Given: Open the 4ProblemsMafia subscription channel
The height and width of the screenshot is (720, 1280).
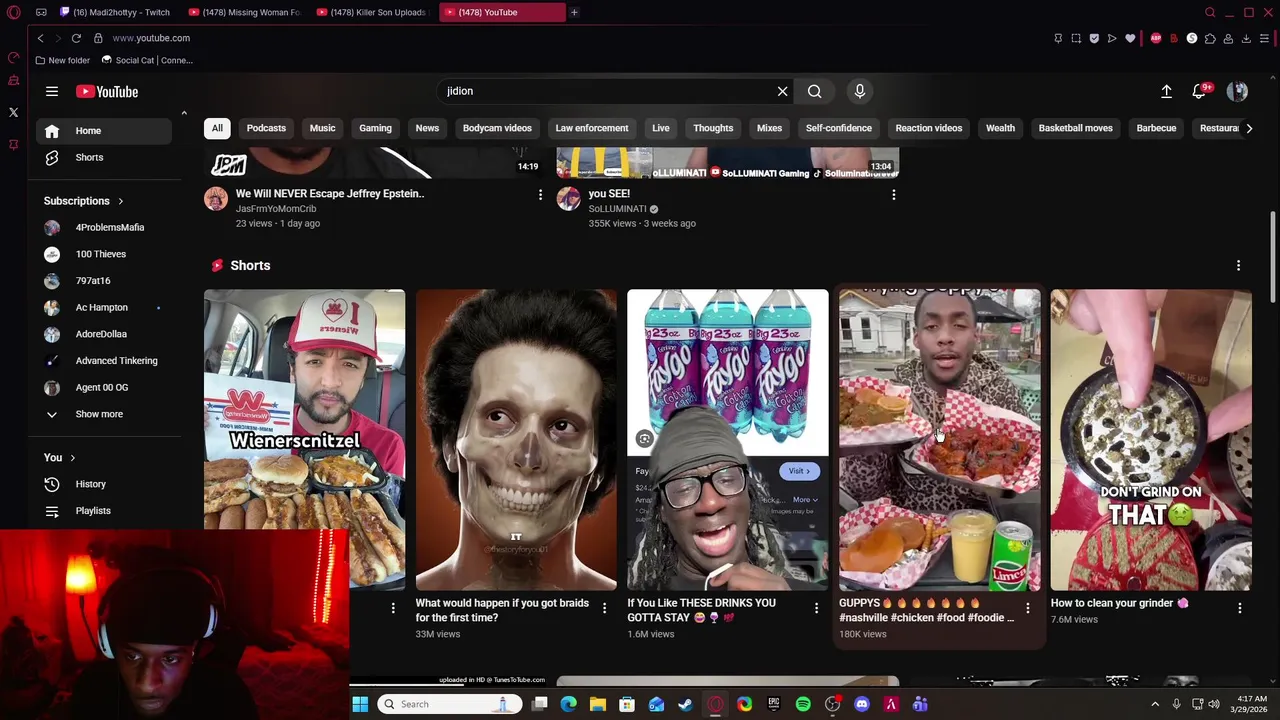Looking at the screenshot, I should [x=103, y=227].
